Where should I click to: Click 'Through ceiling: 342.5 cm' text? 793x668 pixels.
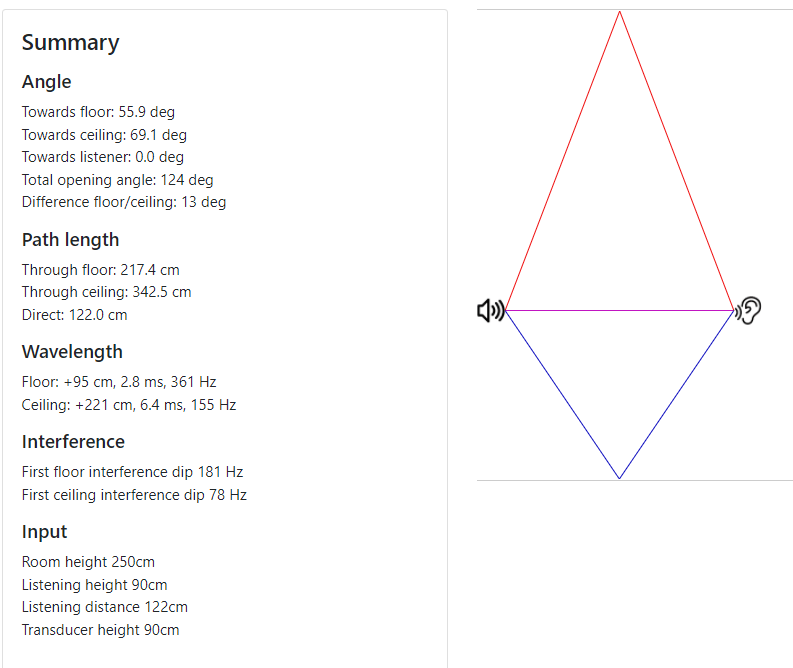coord(106,292)
